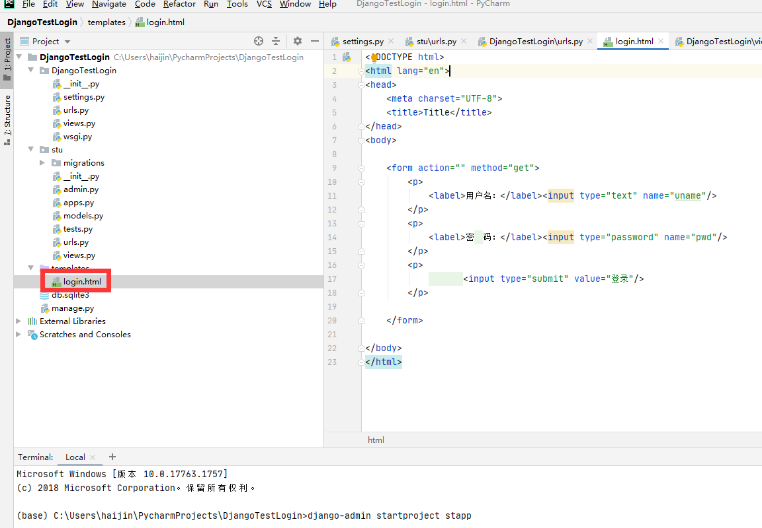Select manage.py in project tree
Viewport: 762px width, 528px height.
coord(72,308)
